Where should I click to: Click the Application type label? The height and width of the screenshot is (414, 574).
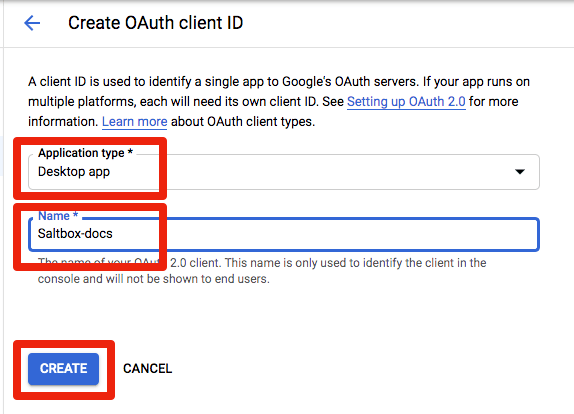click(85, 153)
